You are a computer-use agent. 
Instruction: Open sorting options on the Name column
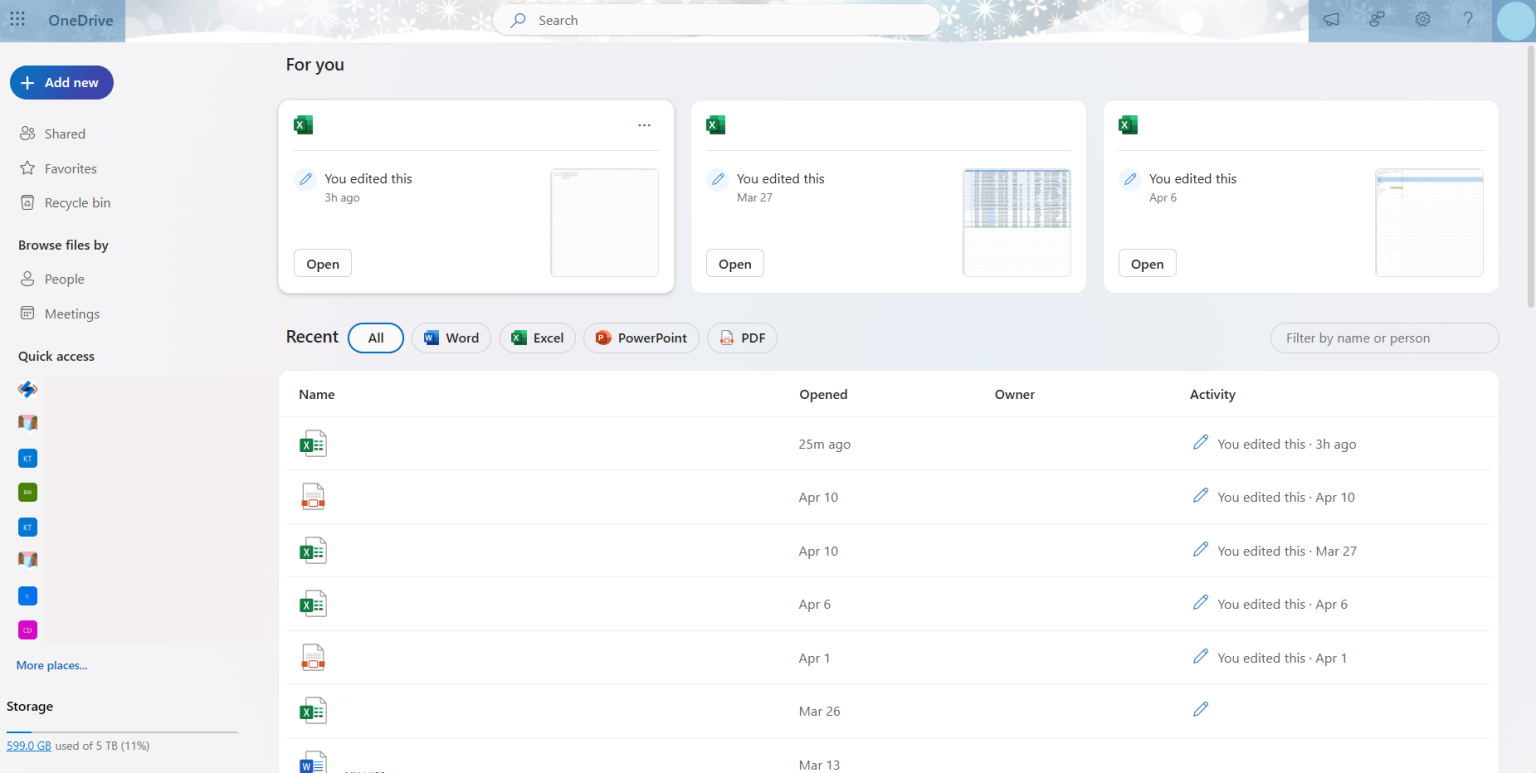click(316, 394)
